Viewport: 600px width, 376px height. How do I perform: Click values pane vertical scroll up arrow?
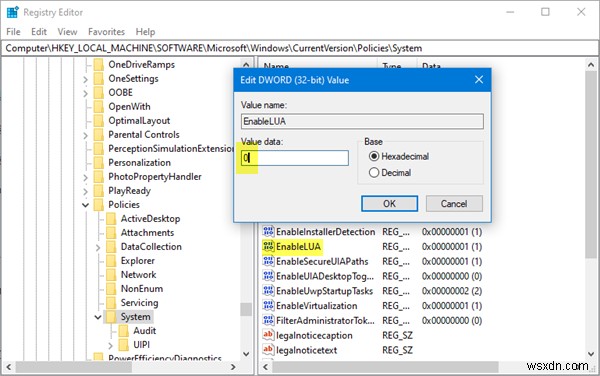[x=591, y=65]
